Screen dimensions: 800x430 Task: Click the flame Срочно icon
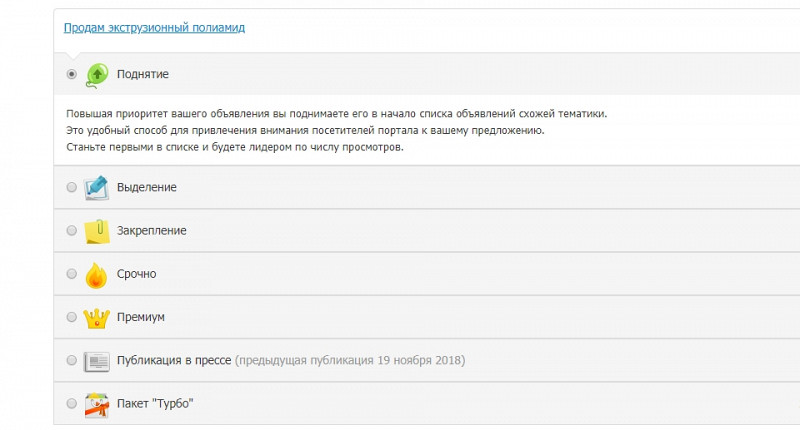point(96,275)
